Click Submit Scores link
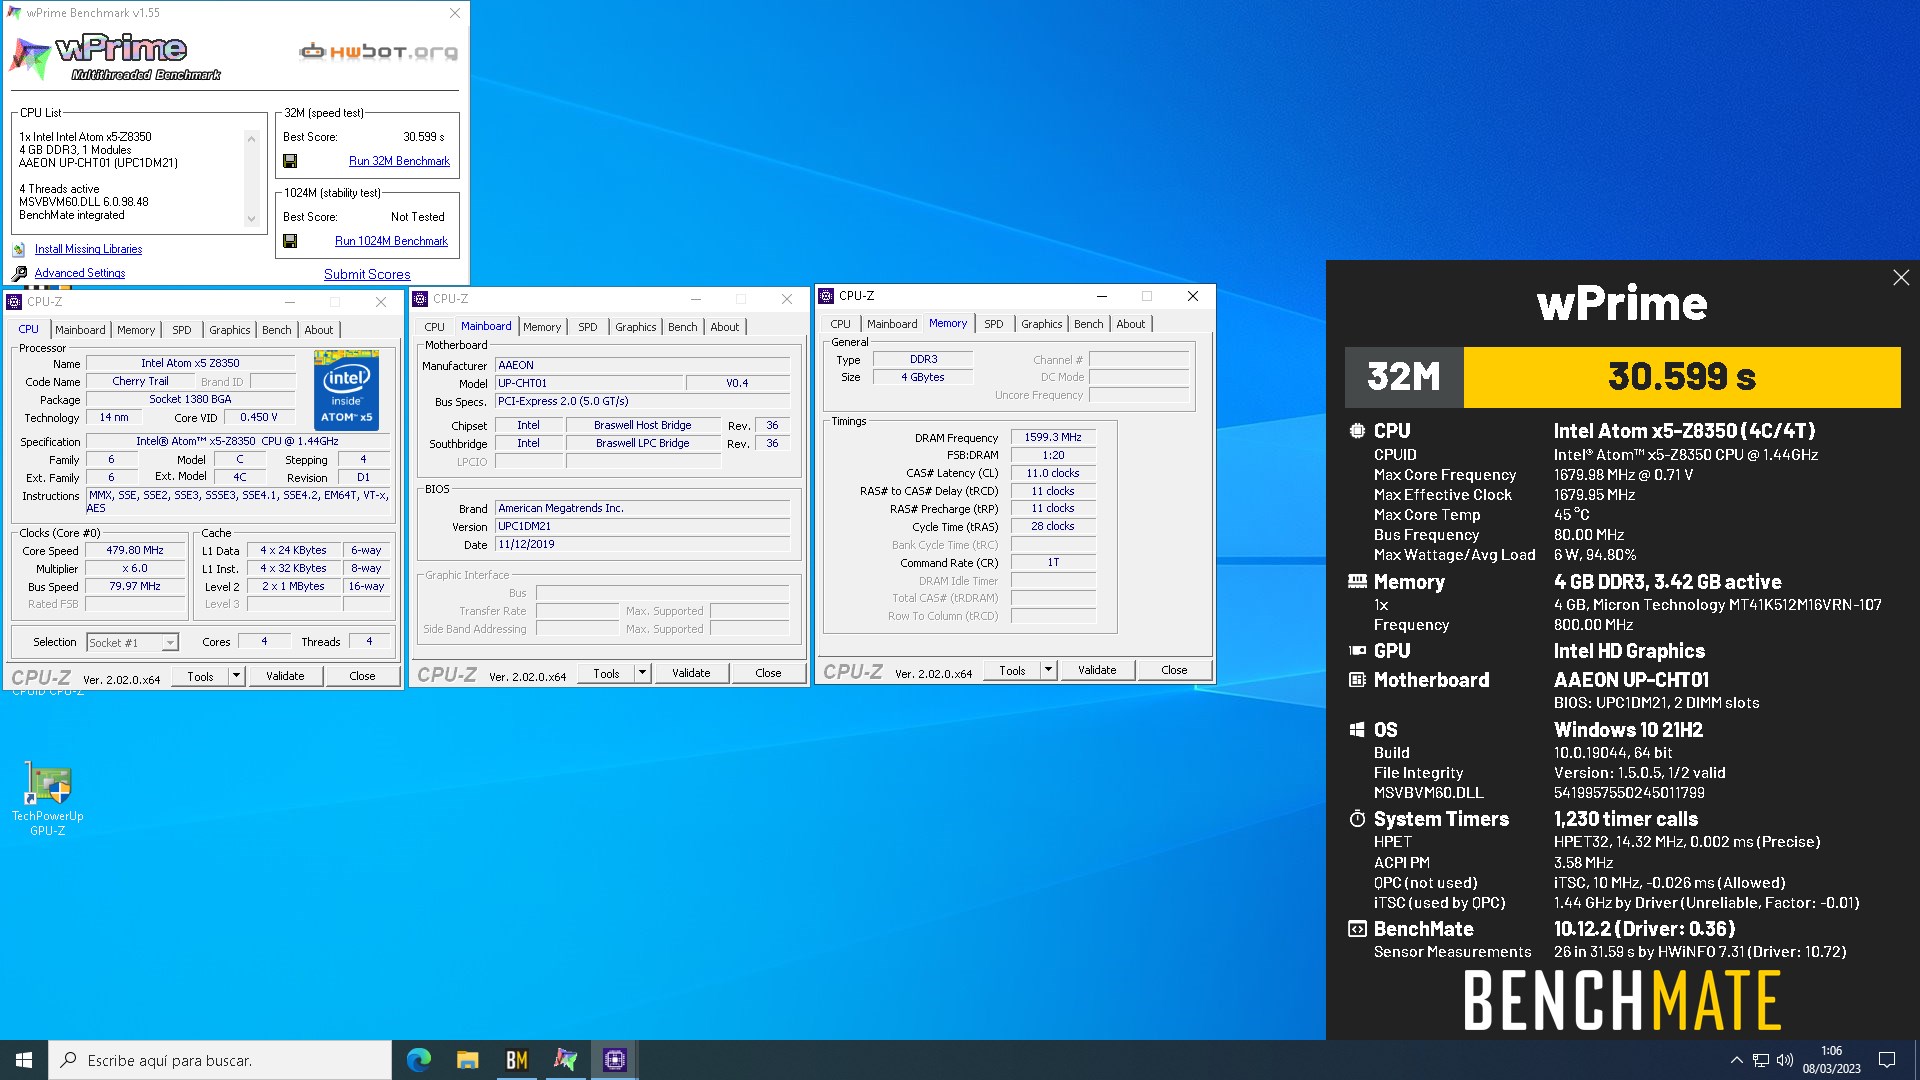Viewport: 1920px width, 1080px height. 367,274
